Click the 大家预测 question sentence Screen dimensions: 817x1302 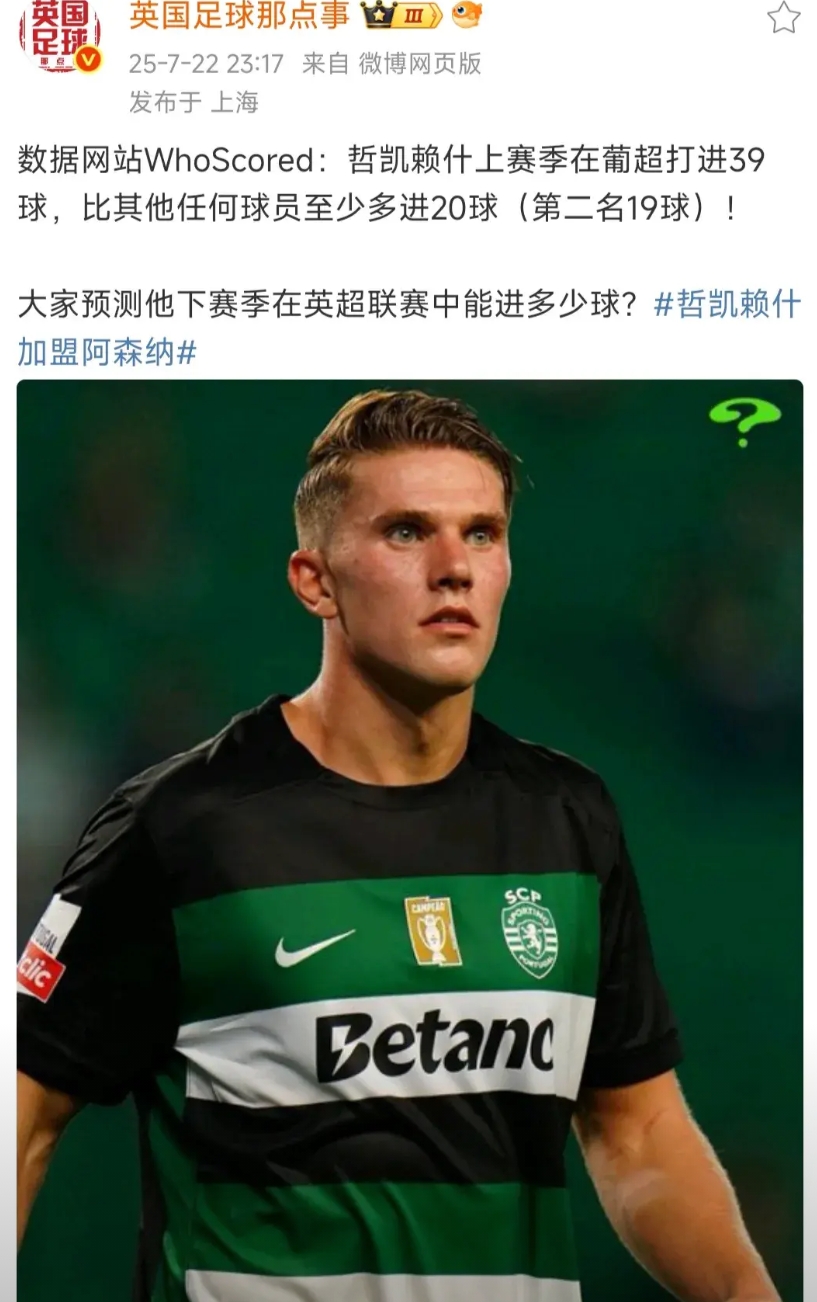pos(328,305)
